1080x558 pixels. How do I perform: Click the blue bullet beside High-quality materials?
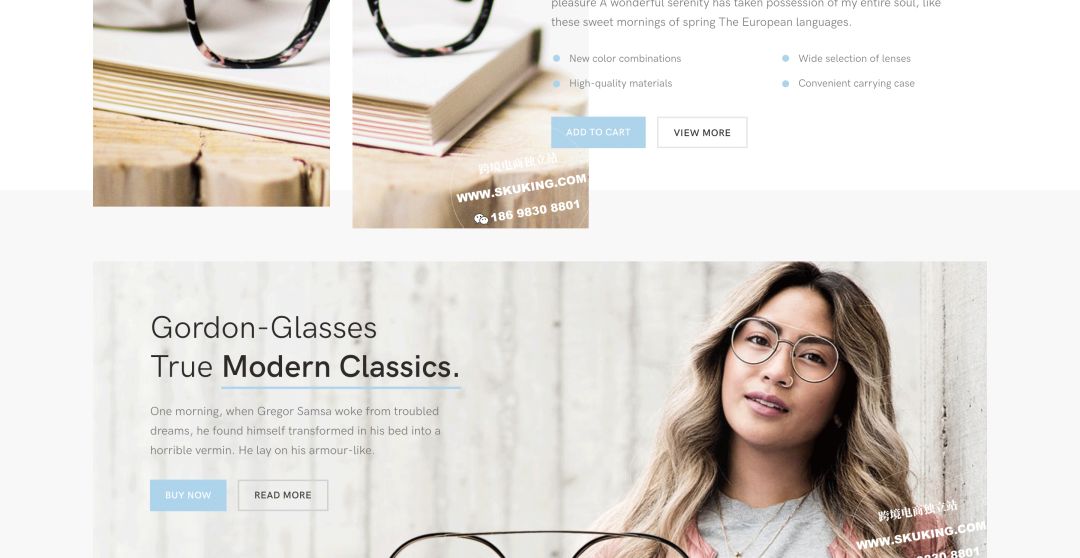click(557, 83)
